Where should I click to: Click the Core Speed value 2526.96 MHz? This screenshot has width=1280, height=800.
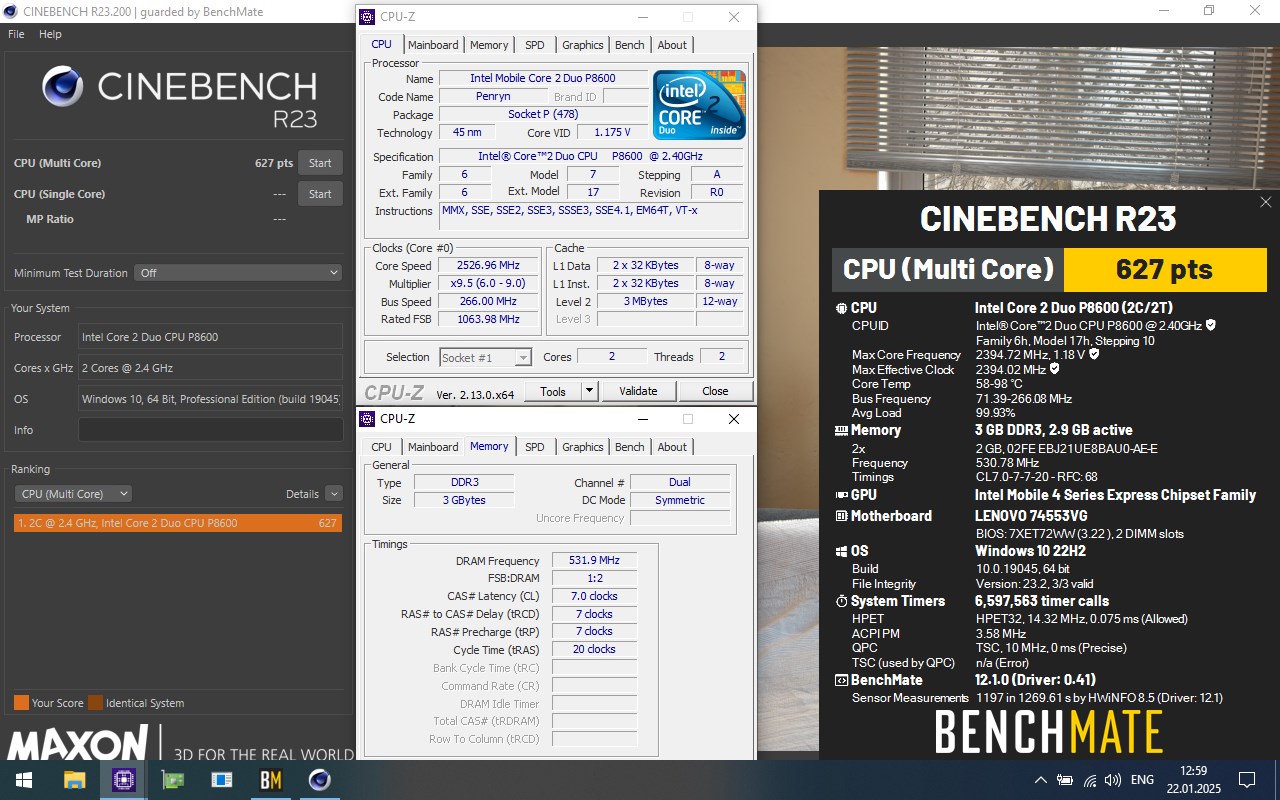488,266
